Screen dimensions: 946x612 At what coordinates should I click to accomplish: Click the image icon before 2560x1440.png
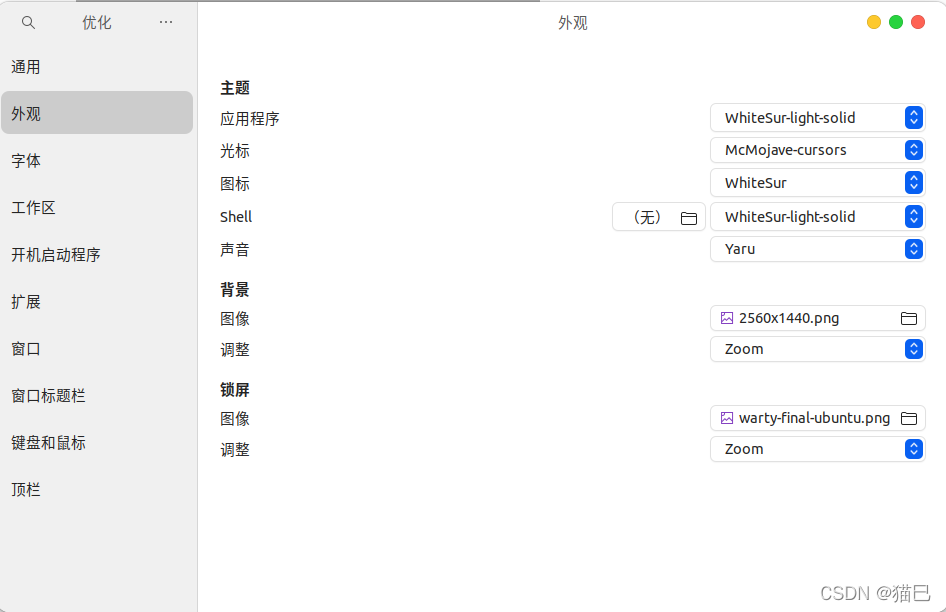(x=727, y=318)
